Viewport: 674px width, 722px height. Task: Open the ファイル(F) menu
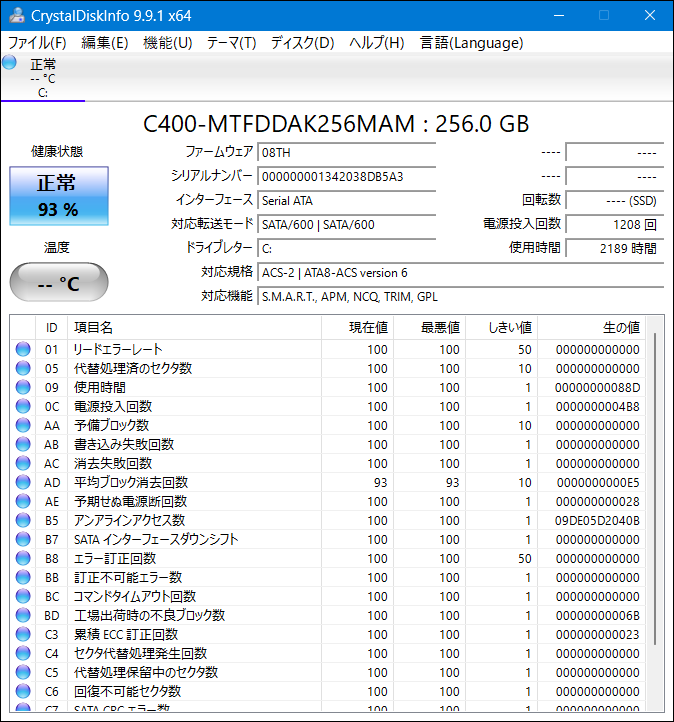[37, 43]
